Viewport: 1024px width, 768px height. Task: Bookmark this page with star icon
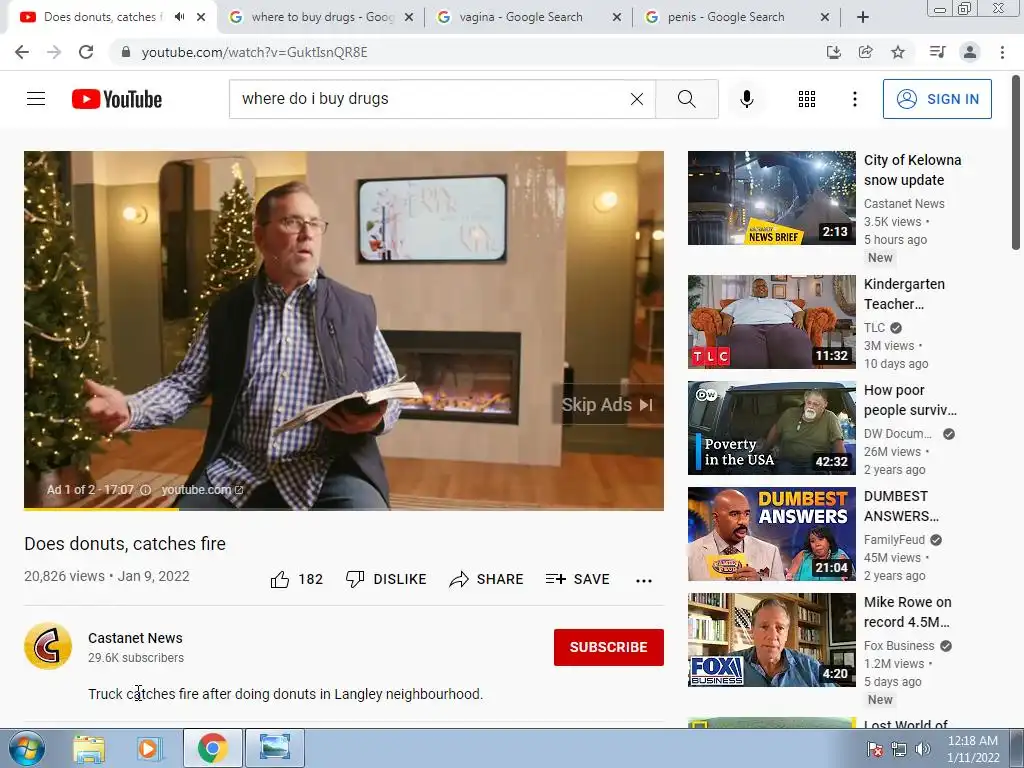coord(898,52)
